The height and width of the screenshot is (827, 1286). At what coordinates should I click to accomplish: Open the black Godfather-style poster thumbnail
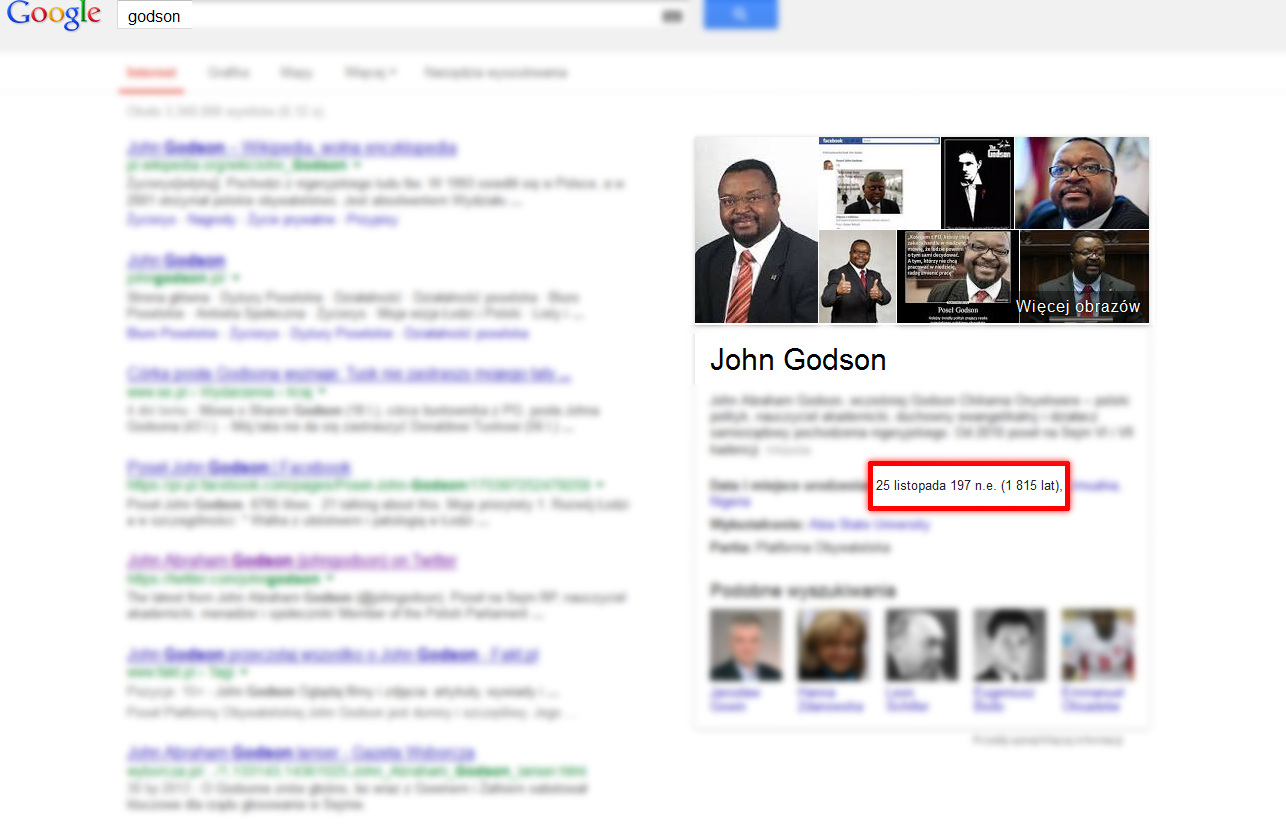978,183
